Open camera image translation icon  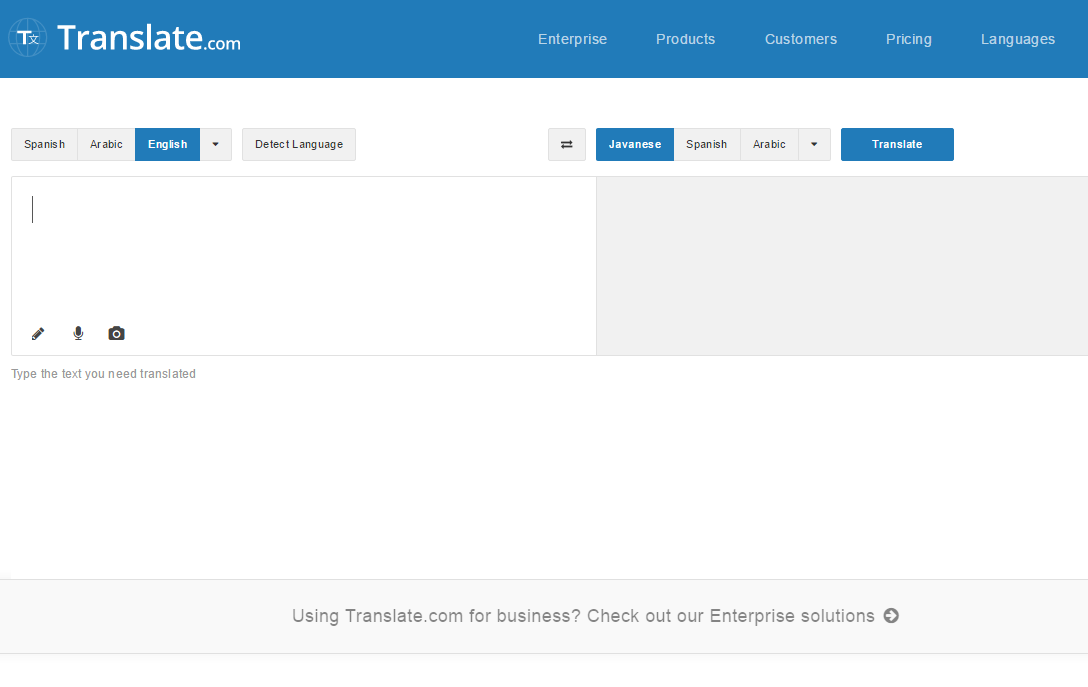pos(117,334)
